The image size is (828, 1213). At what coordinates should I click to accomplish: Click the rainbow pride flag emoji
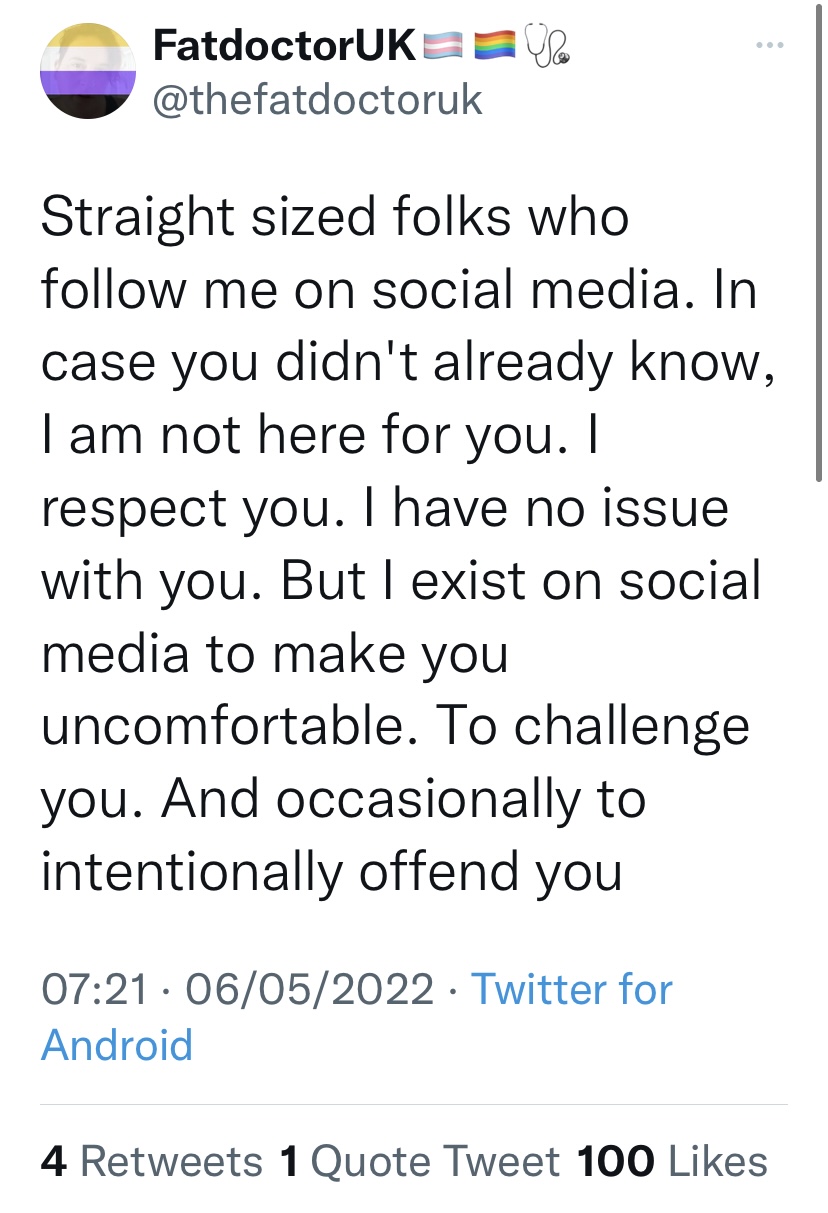coord(493,46)
